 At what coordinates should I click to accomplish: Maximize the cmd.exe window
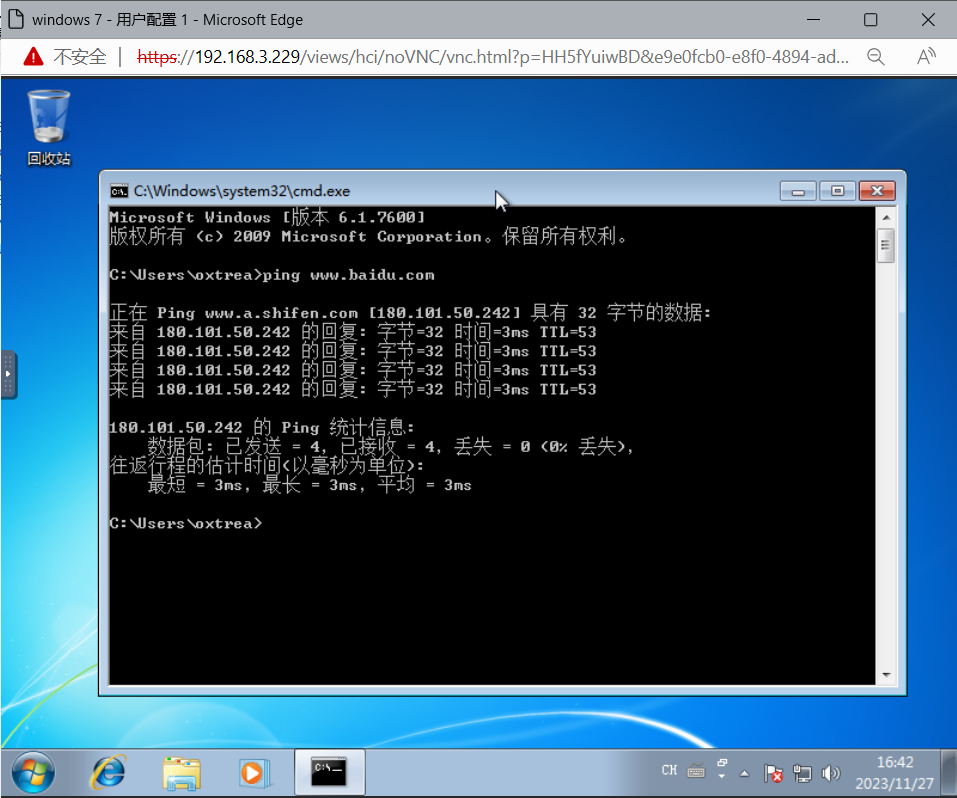(x=837, y=191)
